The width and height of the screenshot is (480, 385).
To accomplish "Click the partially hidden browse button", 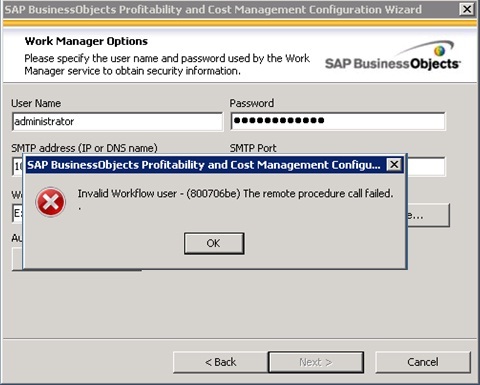I will point(429,215).
